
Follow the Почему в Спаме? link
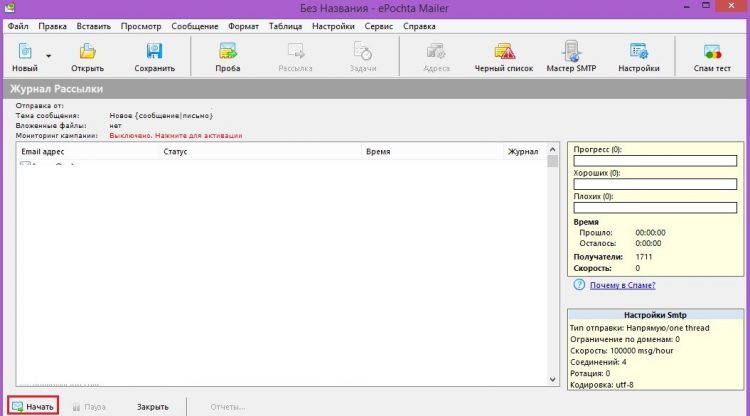tap(623, 285)
